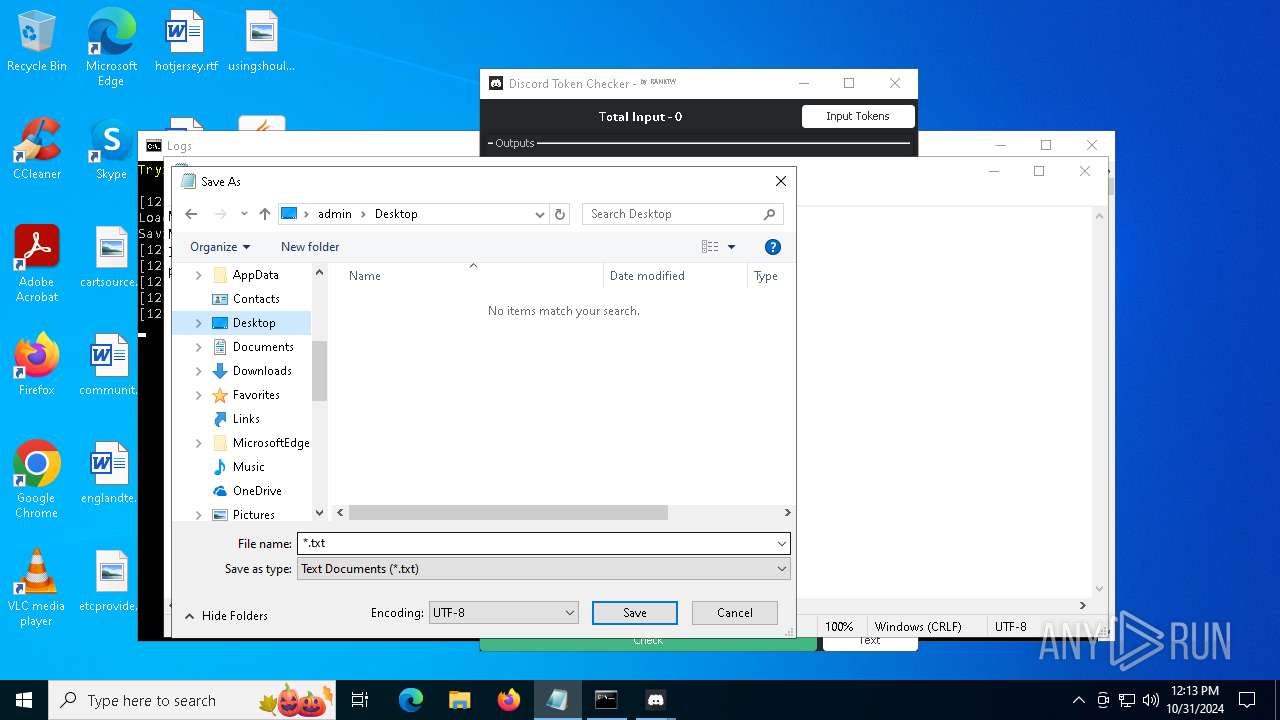Create a New folder

coord(310,247)
